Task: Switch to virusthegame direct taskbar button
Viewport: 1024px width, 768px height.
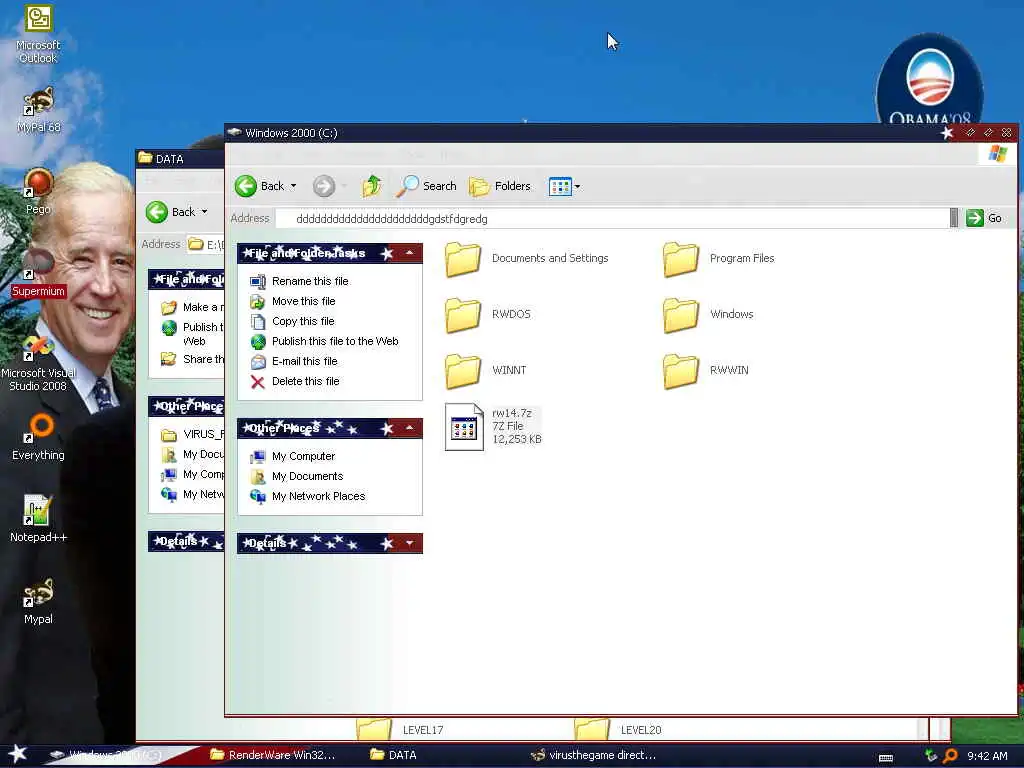Action: [x=593, y=755]
